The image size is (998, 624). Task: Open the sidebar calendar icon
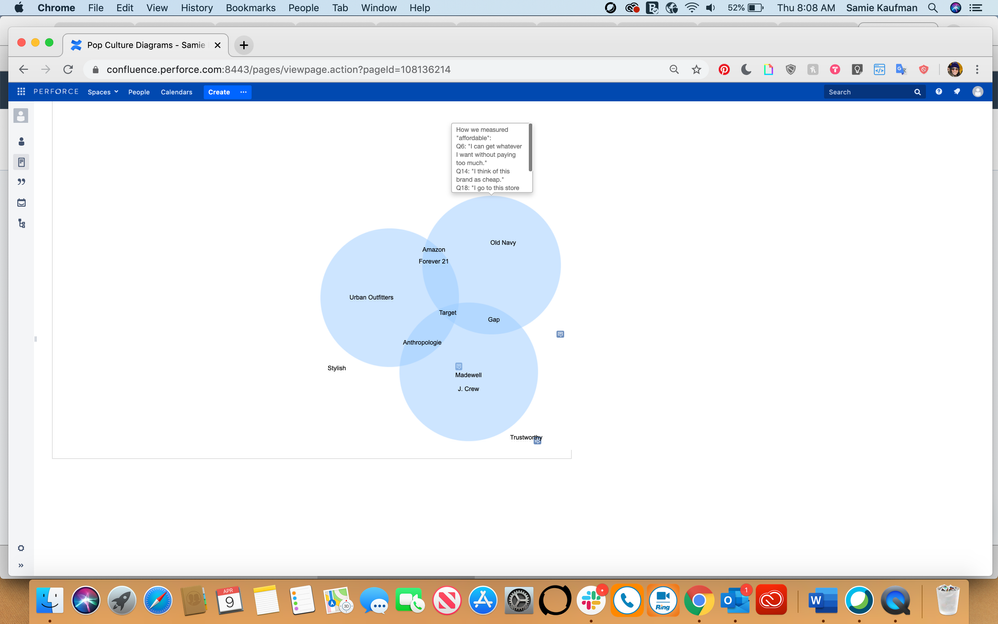click(21, 202)
